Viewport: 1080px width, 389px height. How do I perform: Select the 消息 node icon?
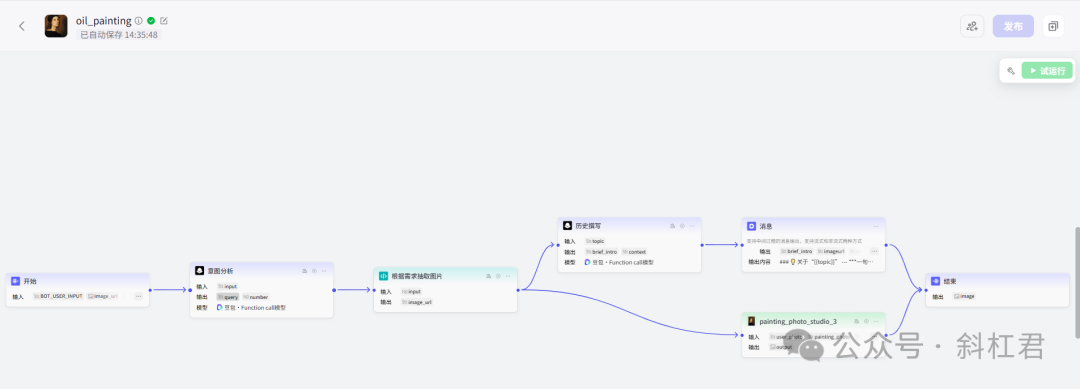pyautogui.click(x=752, y=225)
